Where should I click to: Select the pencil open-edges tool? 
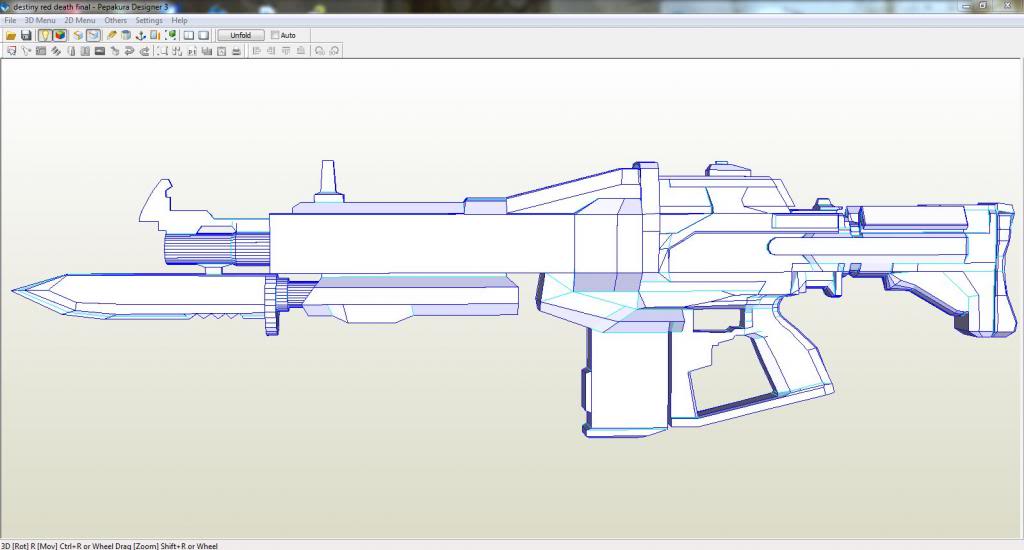[x=112, y=35]
